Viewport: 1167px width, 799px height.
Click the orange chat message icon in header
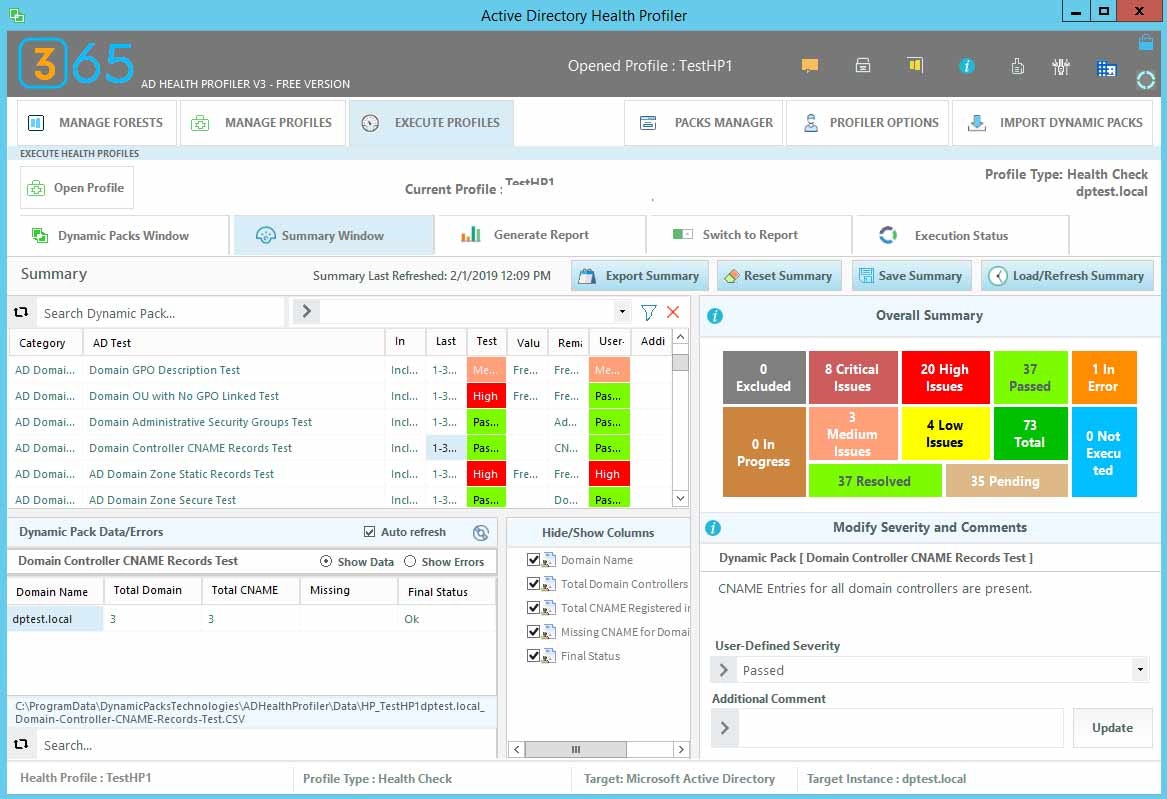(810, 65)
